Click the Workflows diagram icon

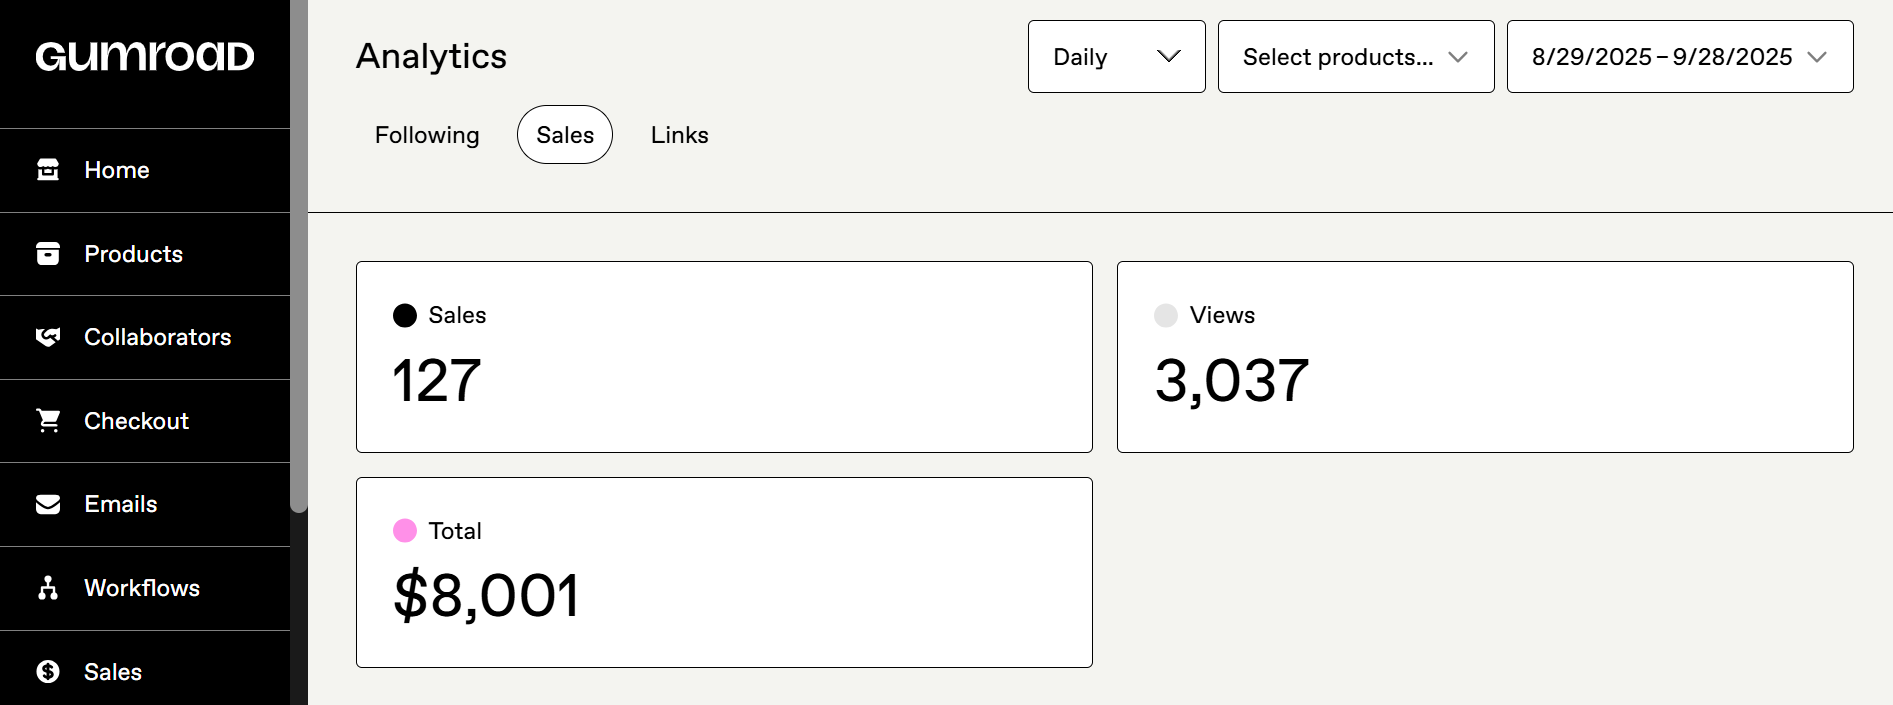point(48,588)
